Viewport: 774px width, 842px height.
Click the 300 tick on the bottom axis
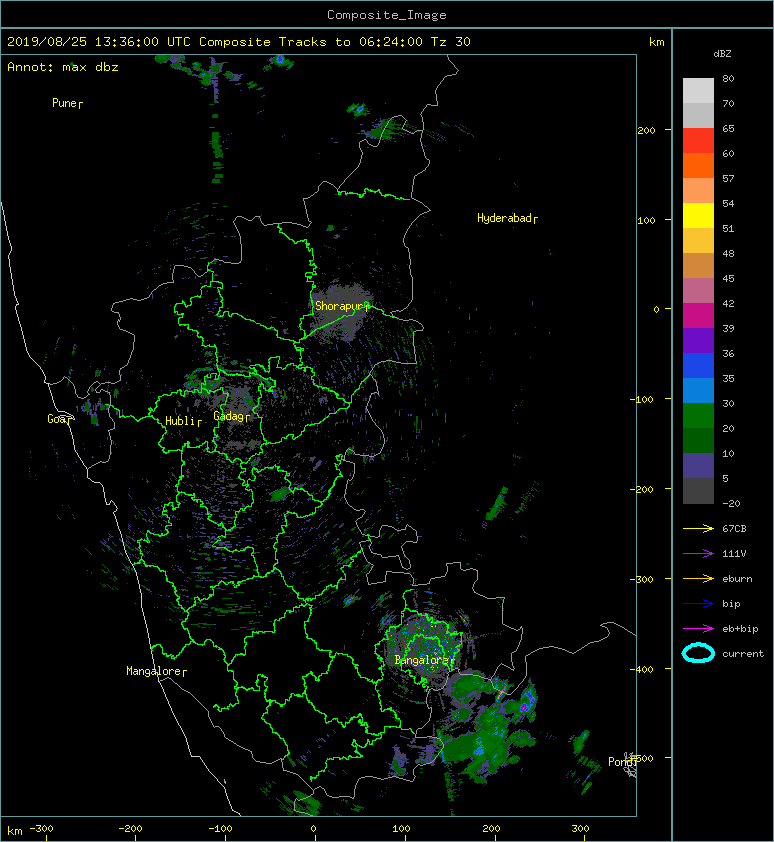(580, 829)
